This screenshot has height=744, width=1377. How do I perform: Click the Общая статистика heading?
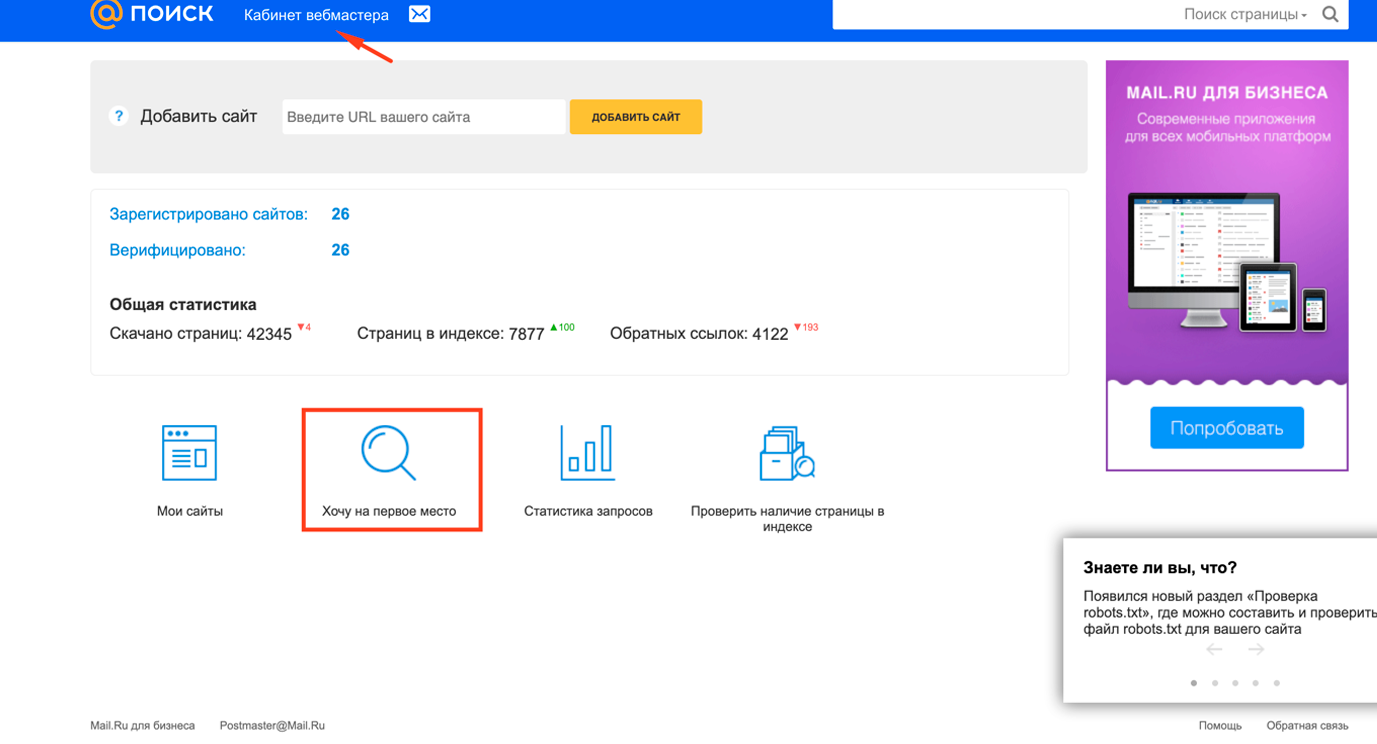point(183,304)
